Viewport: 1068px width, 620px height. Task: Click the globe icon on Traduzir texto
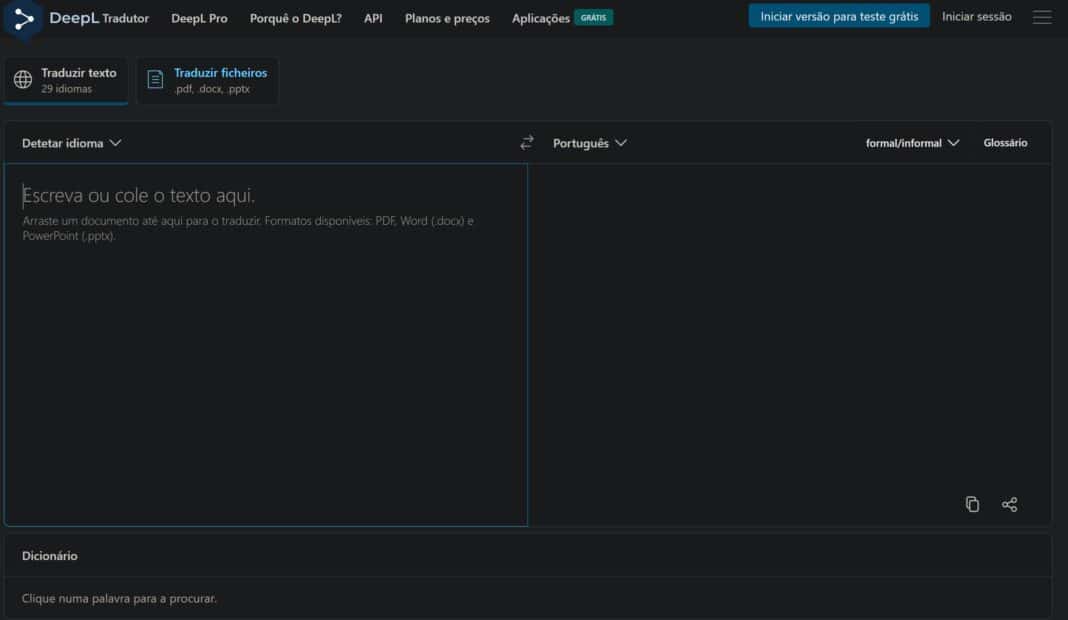(23, 80)
